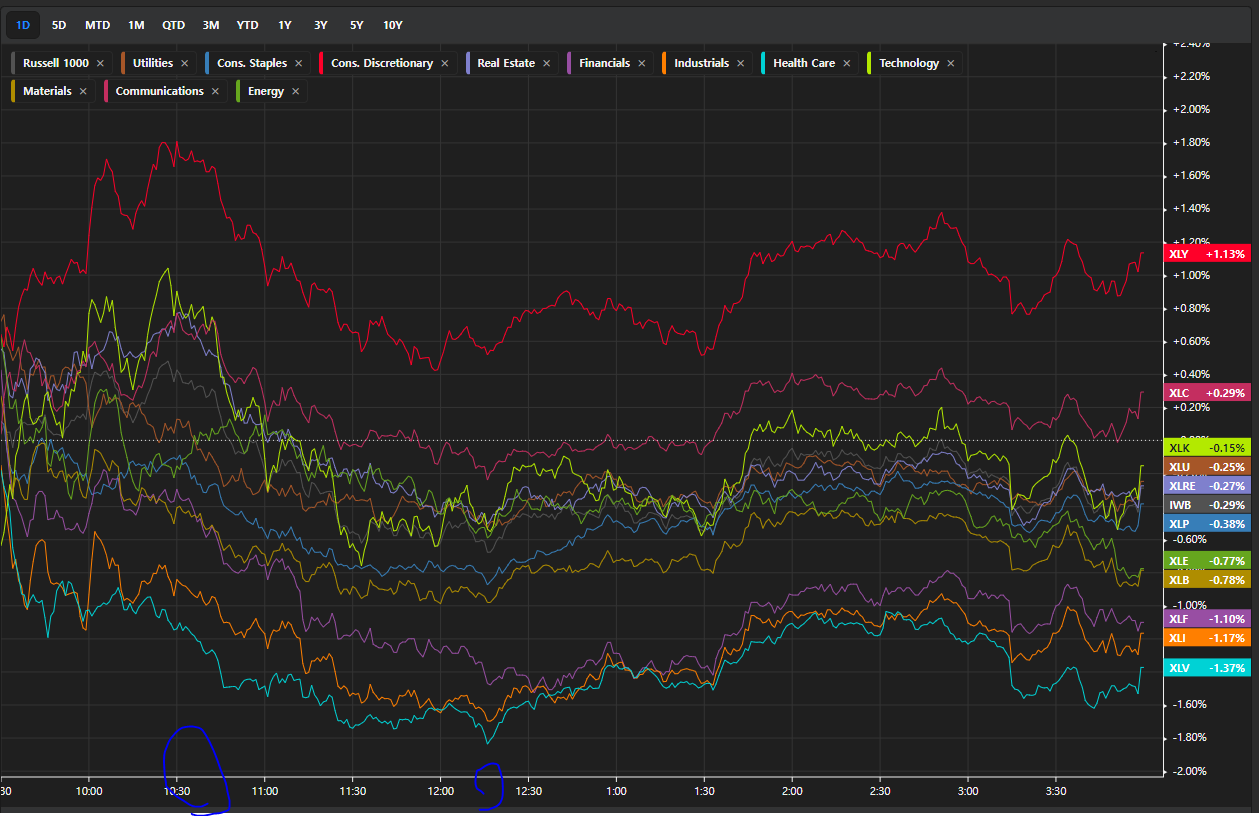Remove the Real Estate series
The height and width of the screenshot is (816, 1259).
pos(545,63)
